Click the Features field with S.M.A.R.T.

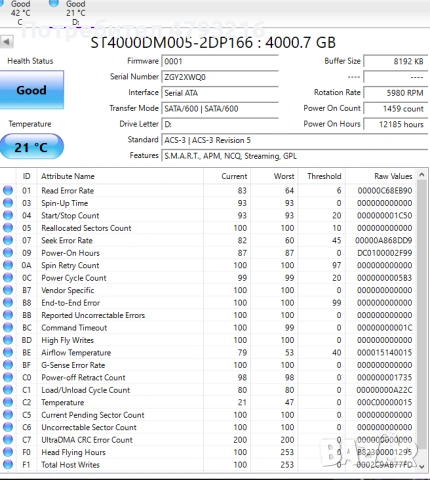point(295,156)
